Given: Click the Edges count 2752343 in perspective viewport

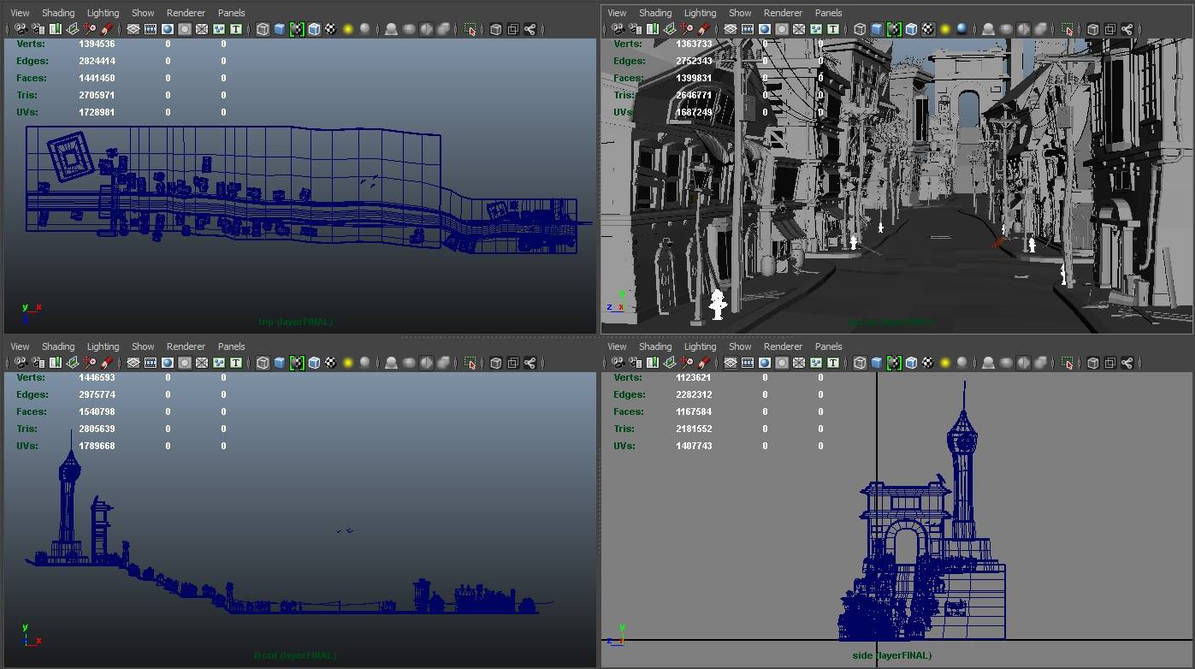Looking at the screenshot, I should click(x=694, y=61).
